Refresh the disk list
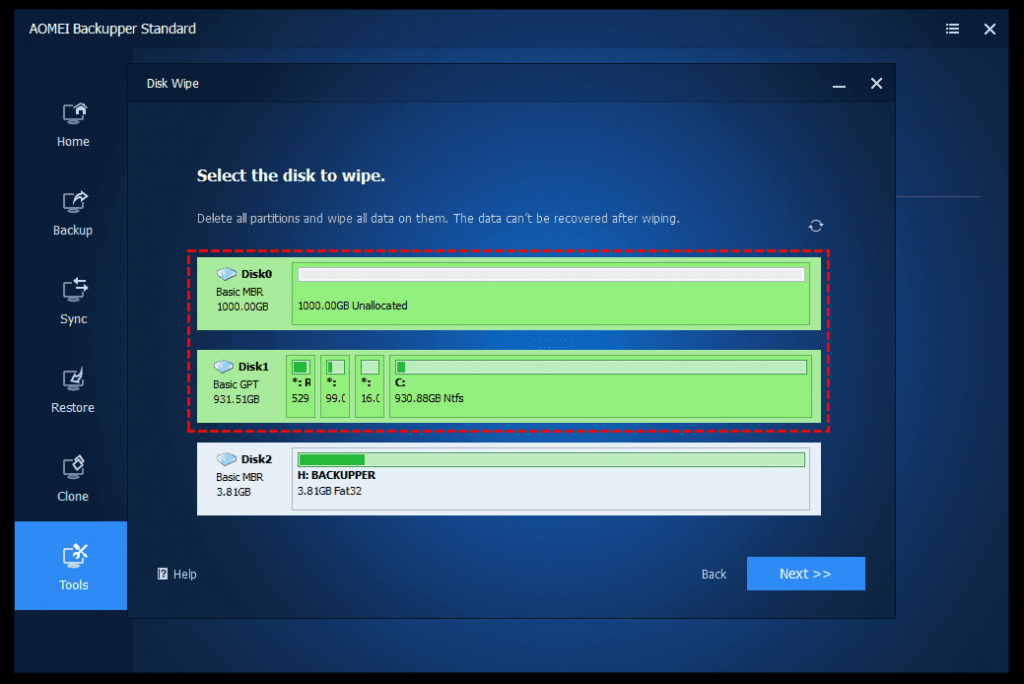The height and width of the screenshot is (684, 1024). 815,226
